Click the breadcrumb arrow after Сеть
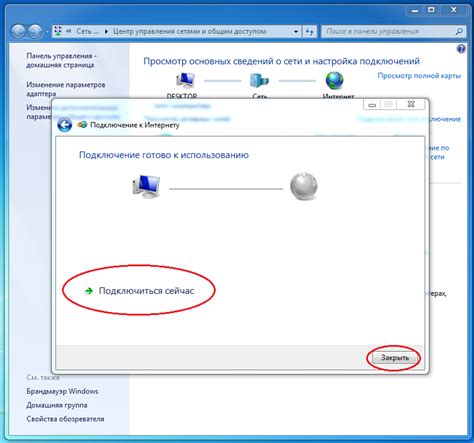 [106, 32]
